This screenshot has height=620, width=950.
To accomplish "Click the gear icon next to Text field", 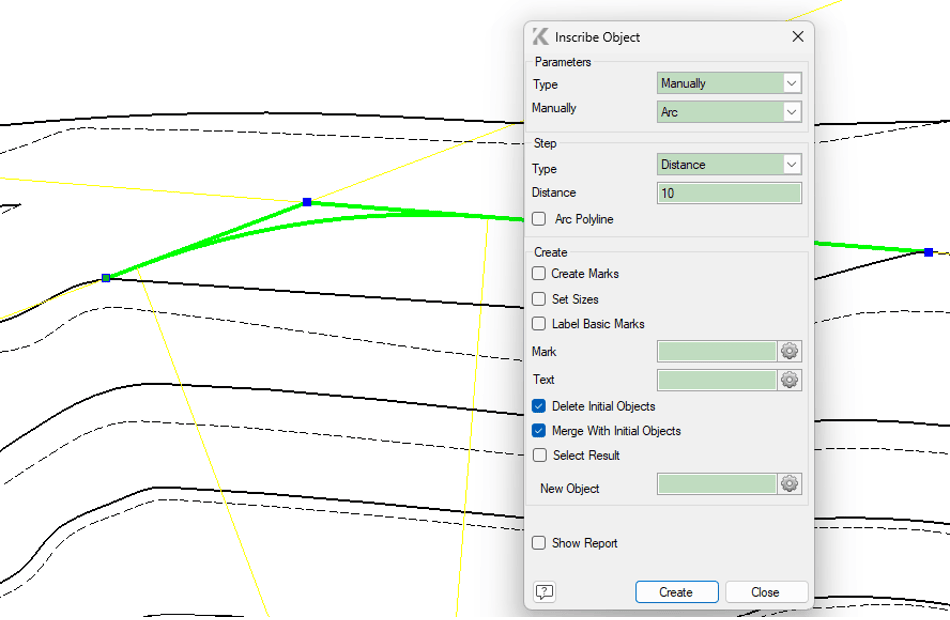I will point(789,380).
